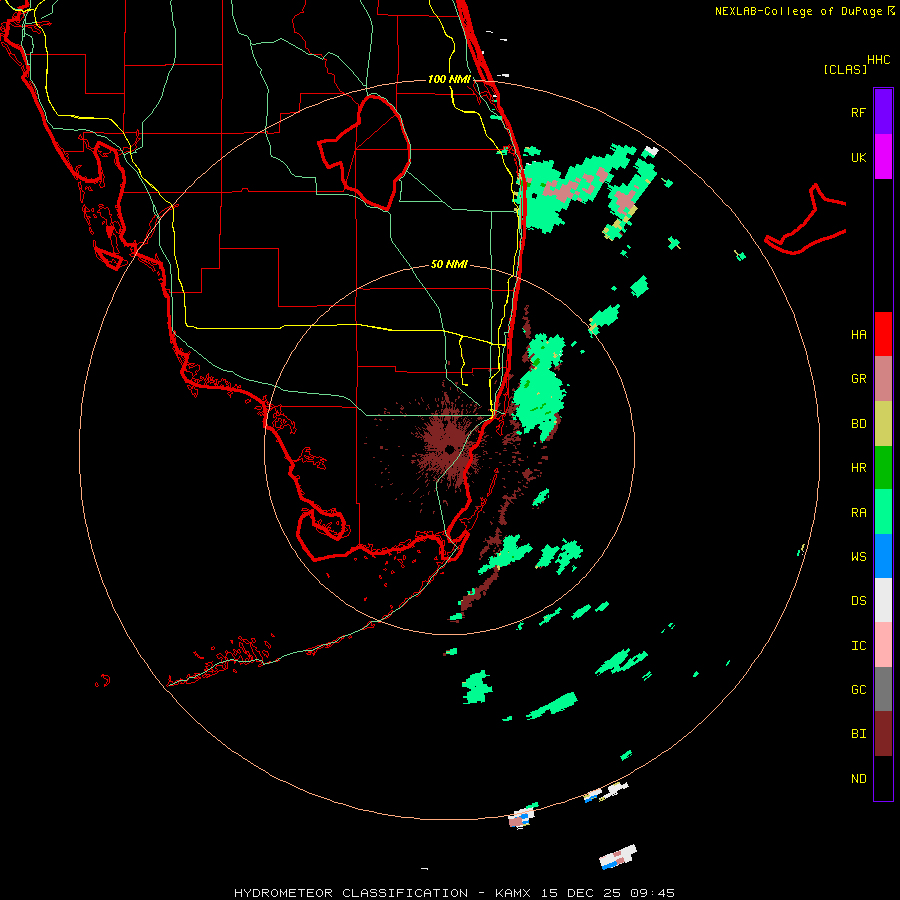Click the "DS" legend label
900x900 pixels.
click(x=858, y=601)
